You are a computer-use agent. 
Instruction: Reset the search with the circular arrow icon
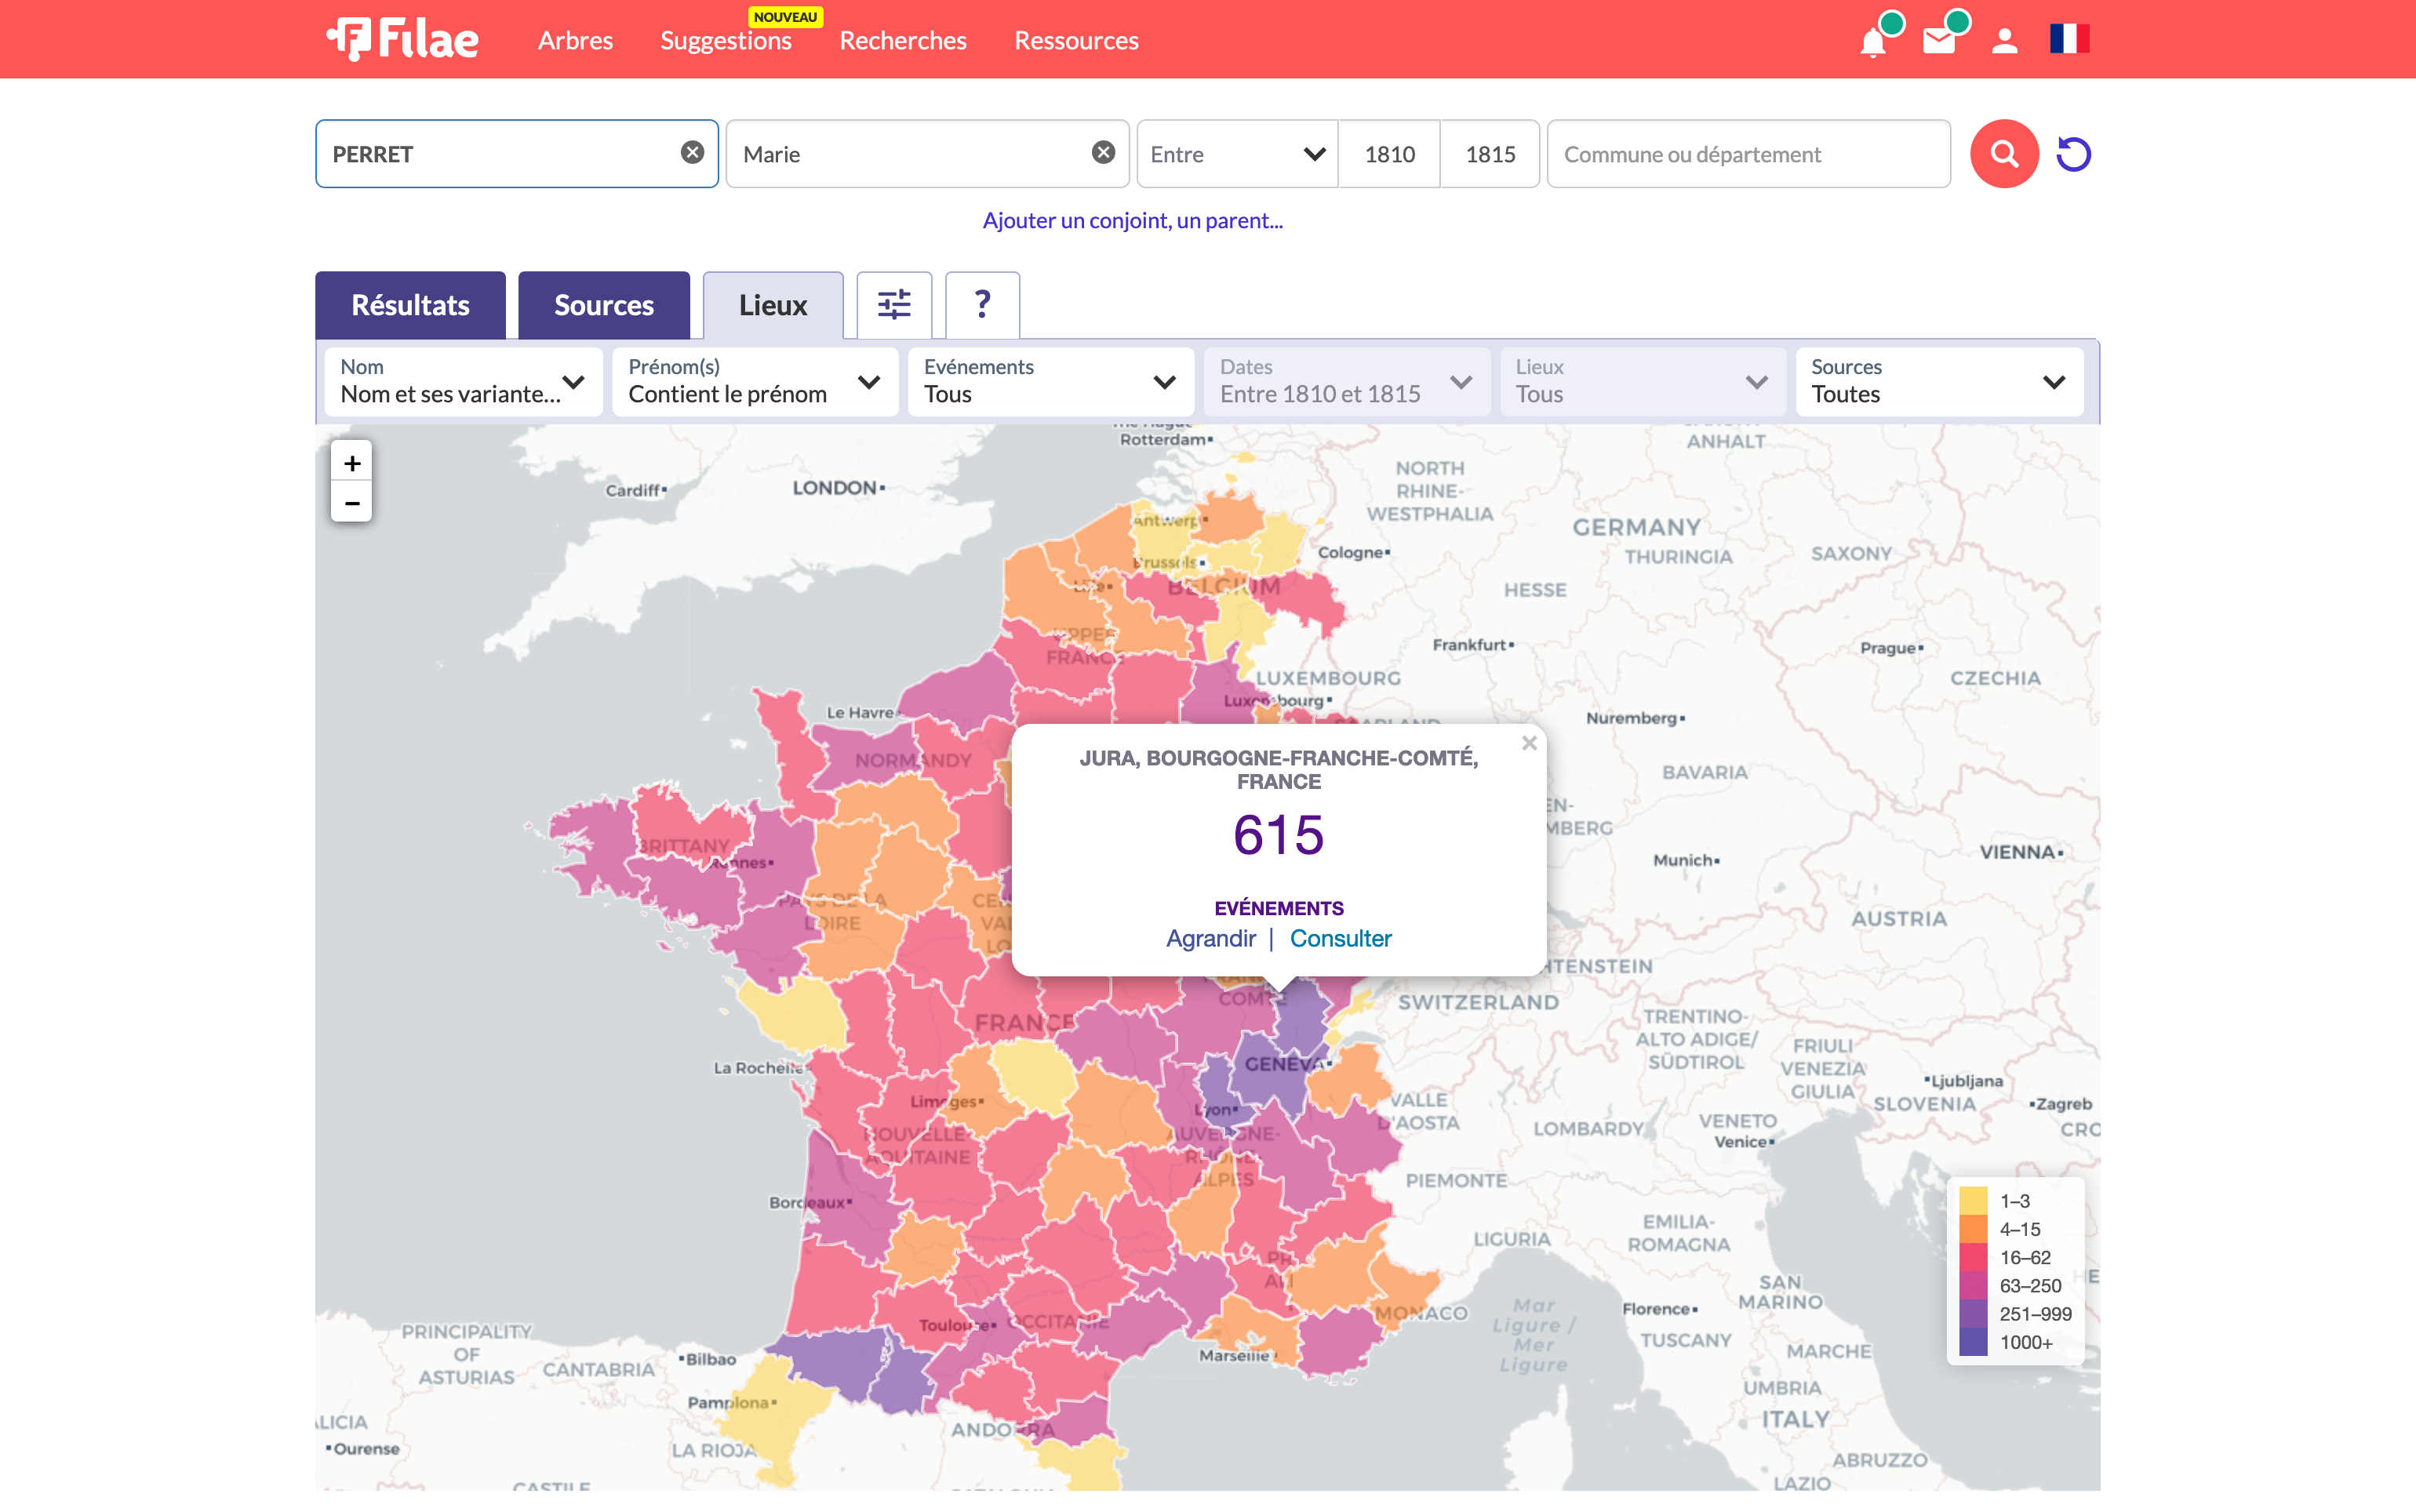point(2073,154)
